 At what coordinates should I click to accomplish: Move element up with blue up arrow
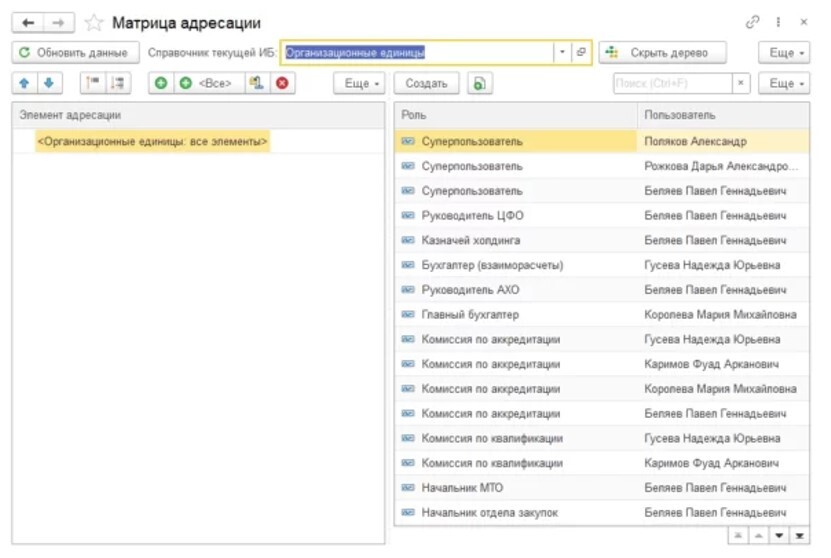(24, 83)
